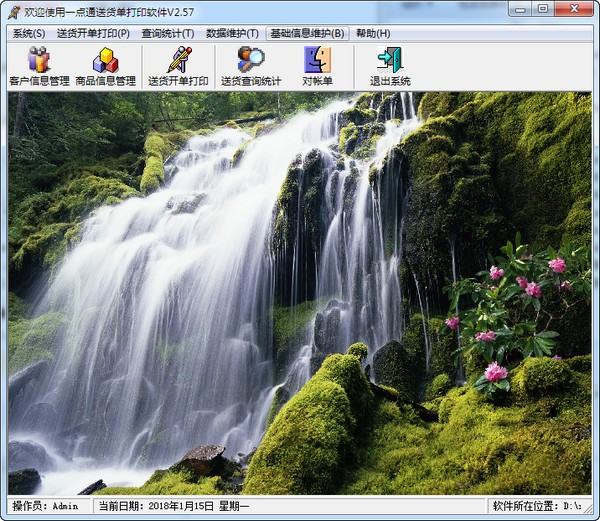Maximize the application window
The height and width of the screenshot is (521, 600).
point(542,9)
